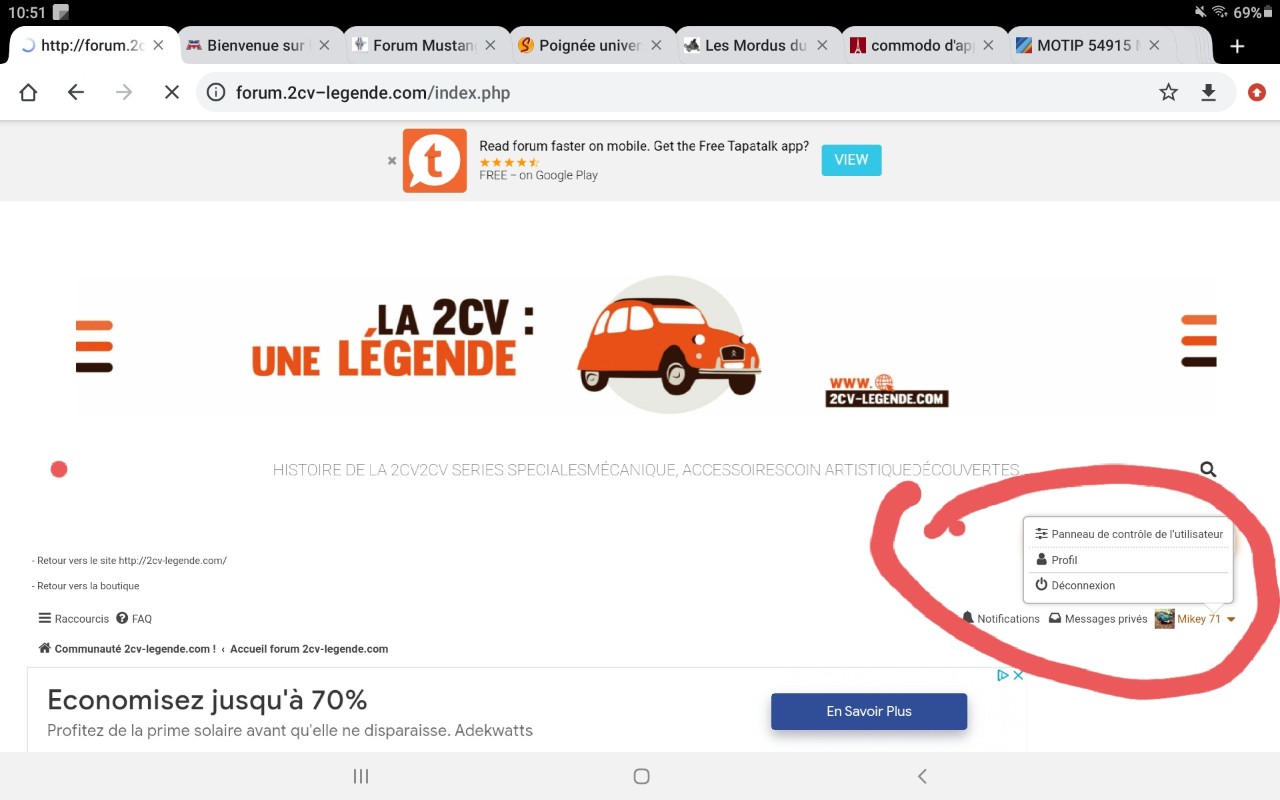The image size is (1280, 800).
Task: Open Notifications bell dropdown
Action: 1001,619
